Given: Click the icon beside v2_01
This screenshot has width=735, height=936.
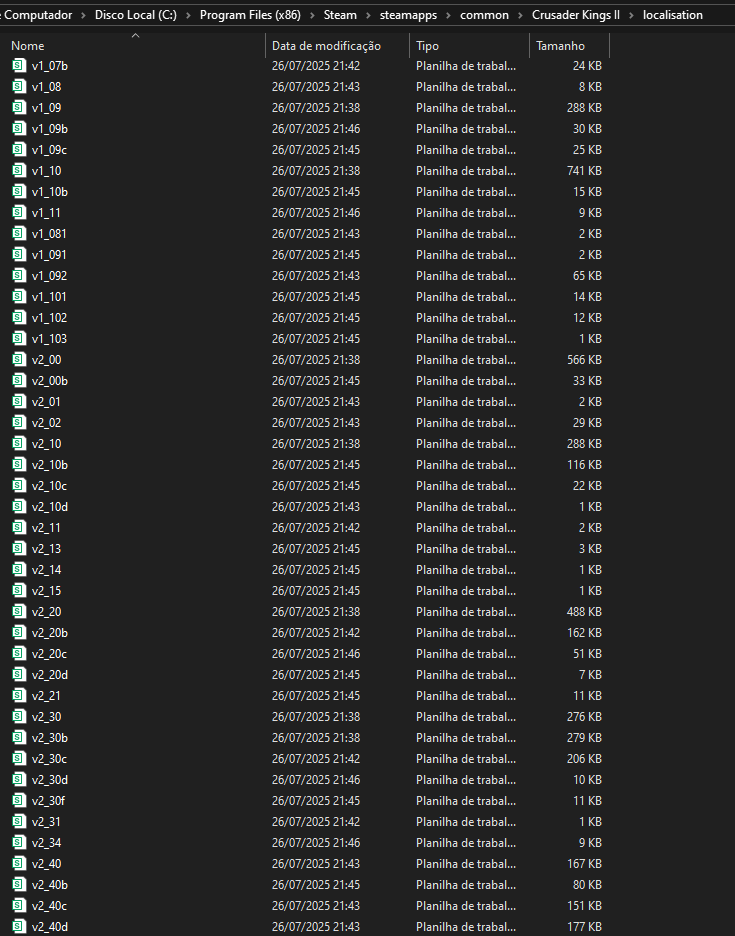Looking at the screenshot, I should (19, 401).
